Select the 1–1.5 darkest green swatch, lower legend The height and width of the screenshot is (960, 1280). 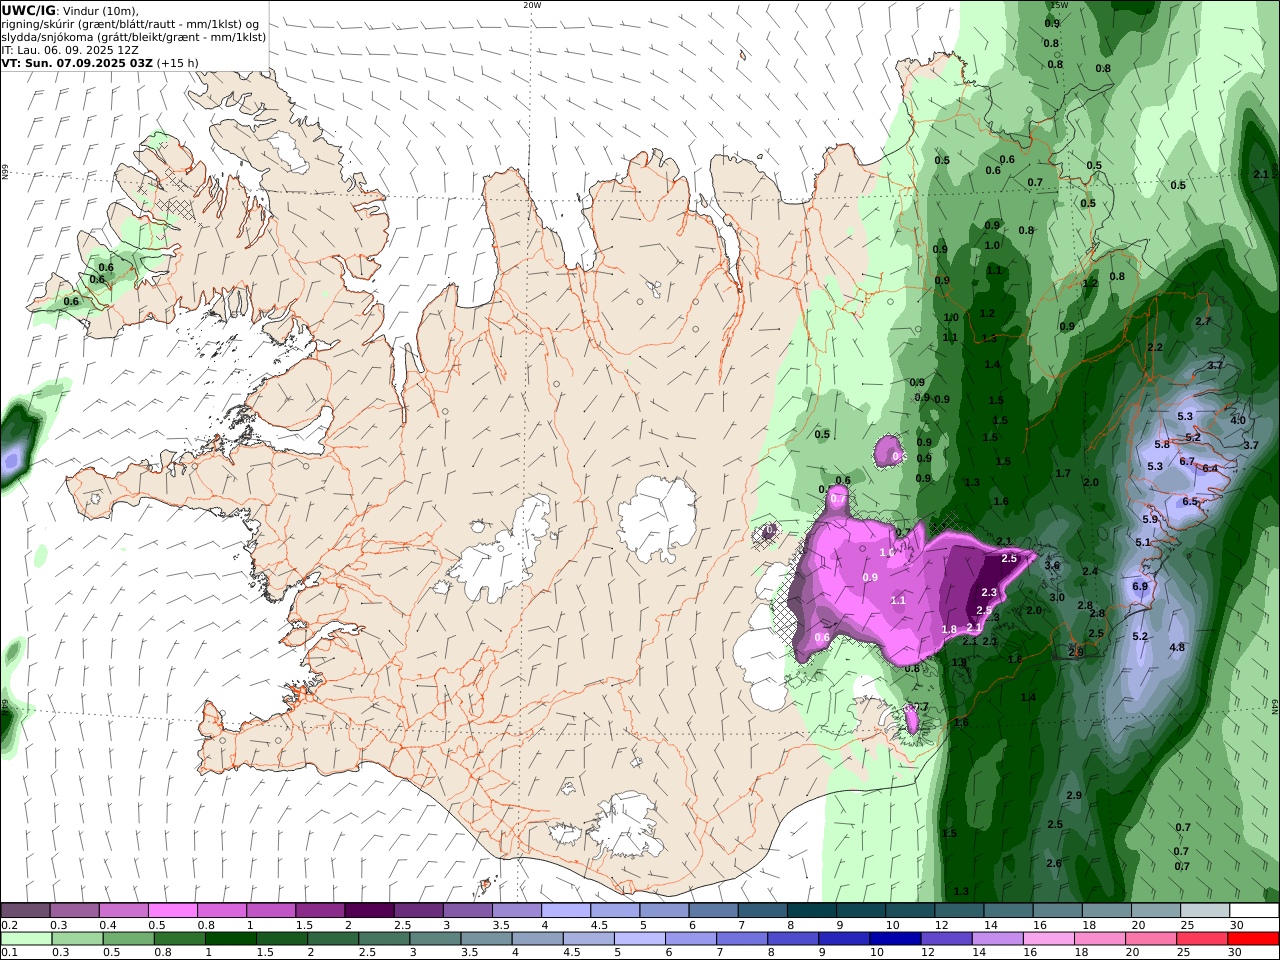(231, 939)
